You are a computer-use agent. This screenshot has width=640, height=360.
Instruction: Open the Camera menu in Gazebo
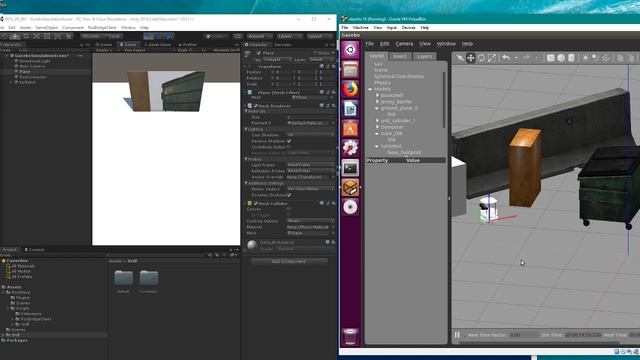click(404, 44)
